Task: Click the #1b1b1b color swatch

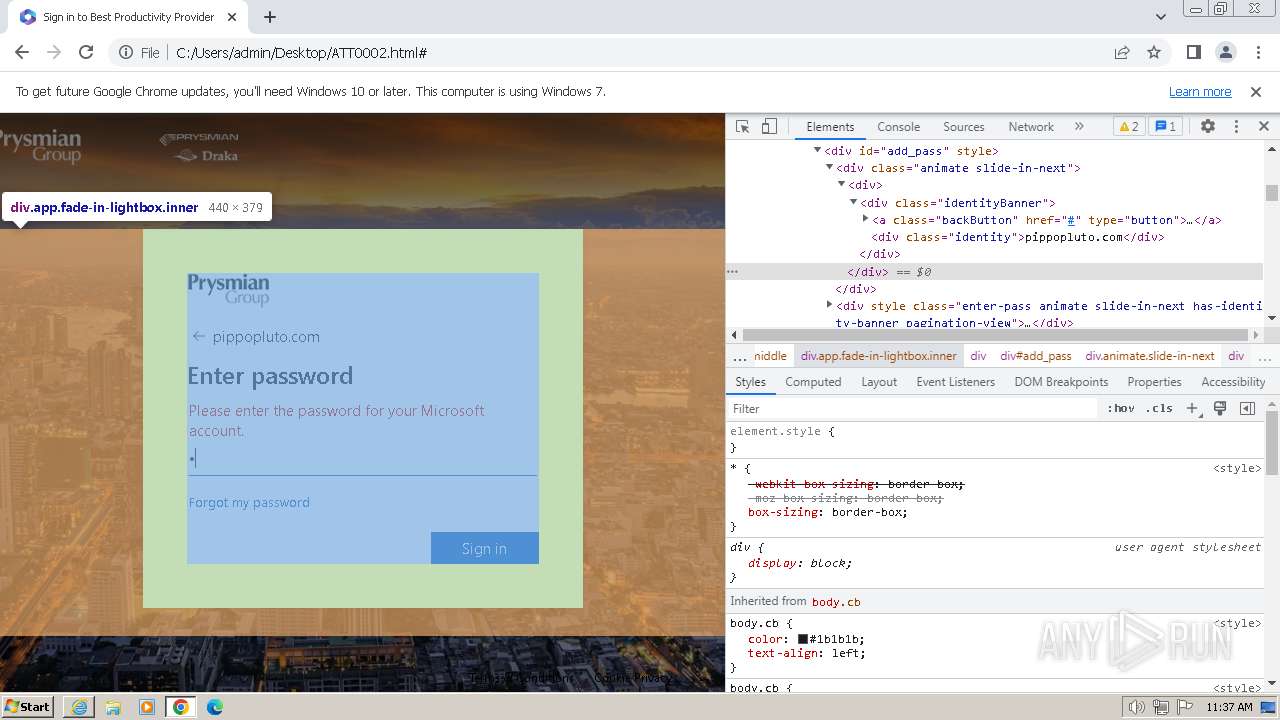Action: (802, 639)
